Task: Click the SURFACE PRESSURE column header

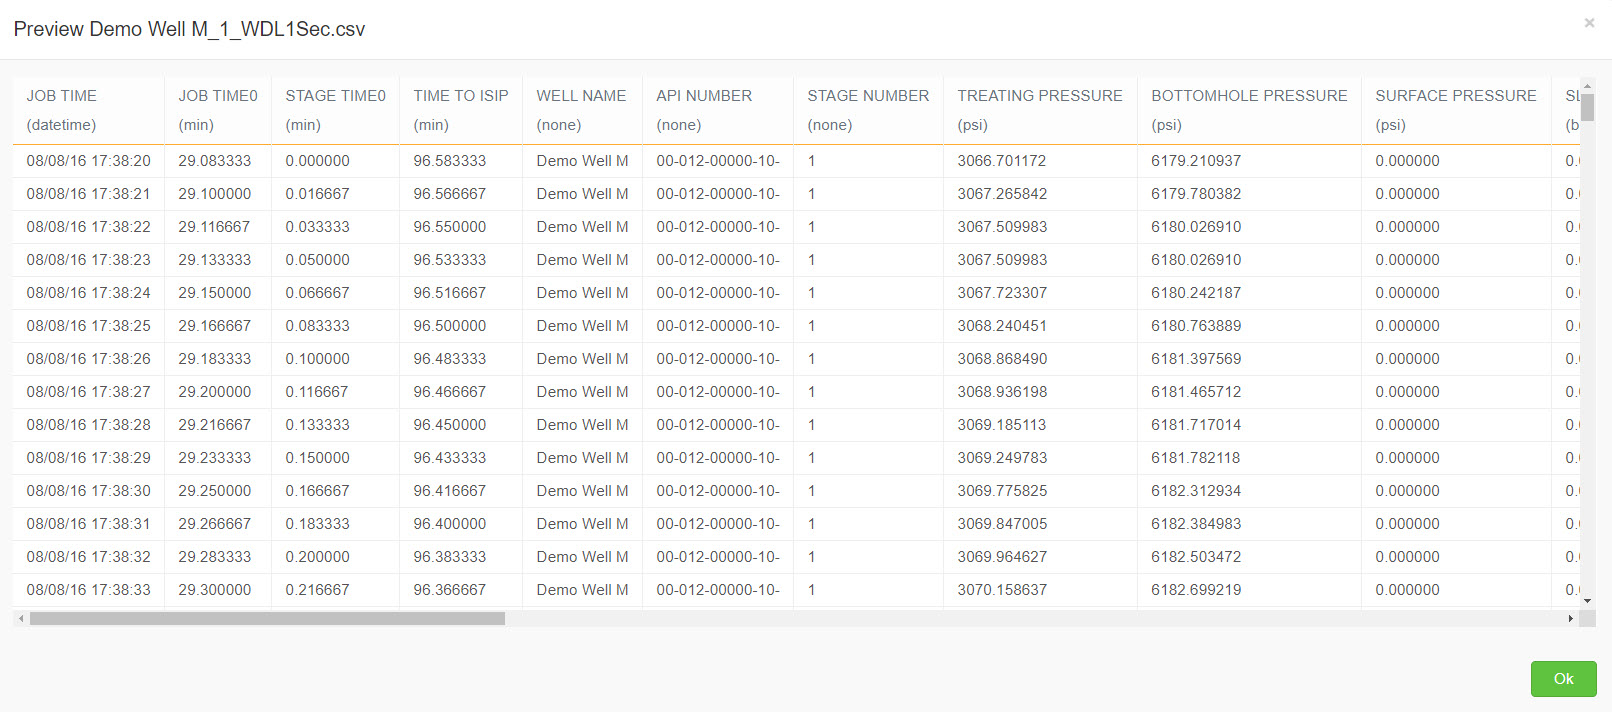Action: click(x=1455, y=96)
